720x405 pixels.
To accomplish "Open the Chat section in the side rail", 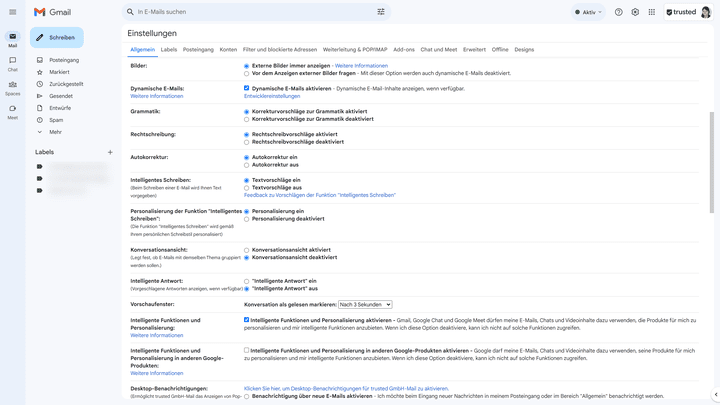I will [12, 64].
